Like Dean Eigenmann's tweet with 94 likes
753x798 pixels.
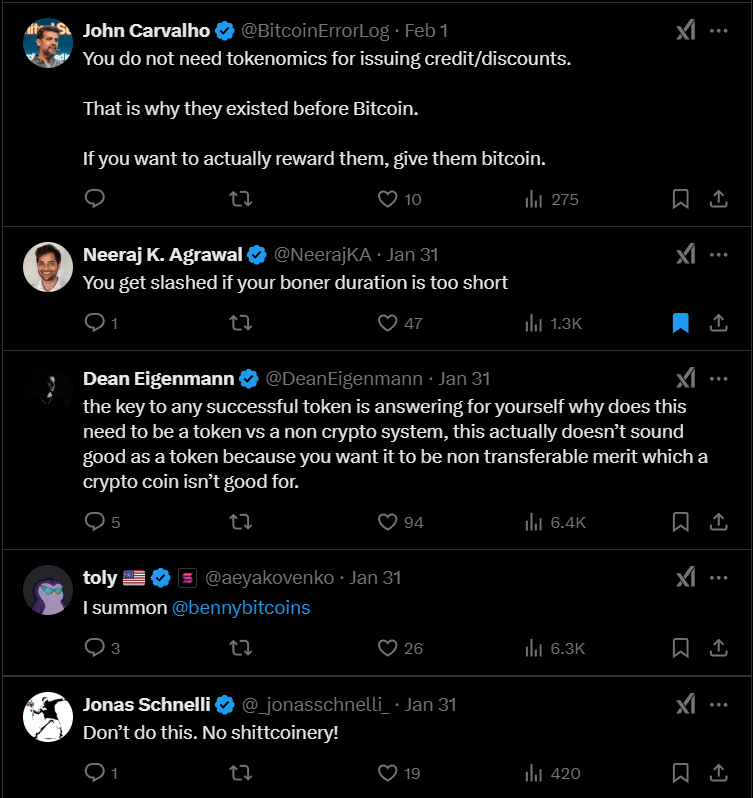pos(388,522)
